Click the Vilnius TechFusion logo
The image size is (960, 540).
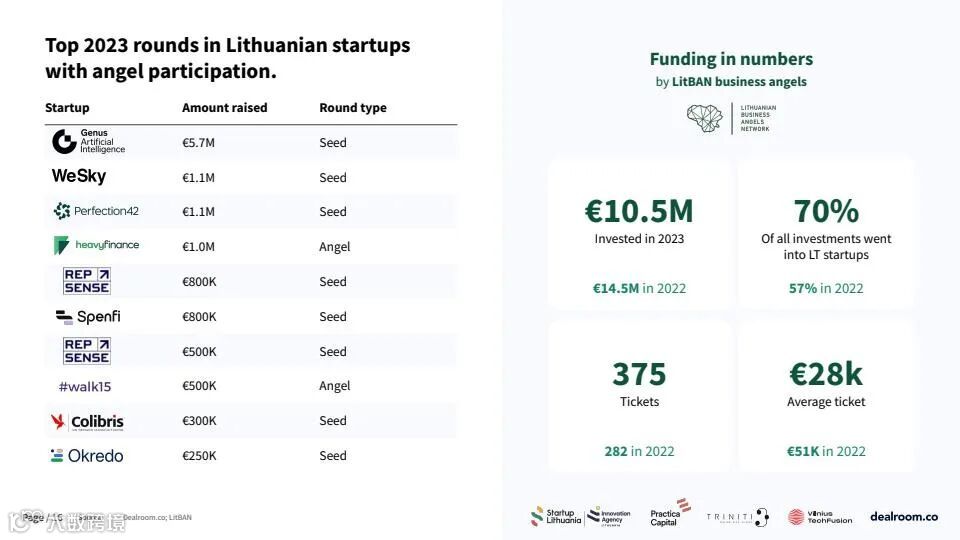pyautogui.click(x=820, y=517)
